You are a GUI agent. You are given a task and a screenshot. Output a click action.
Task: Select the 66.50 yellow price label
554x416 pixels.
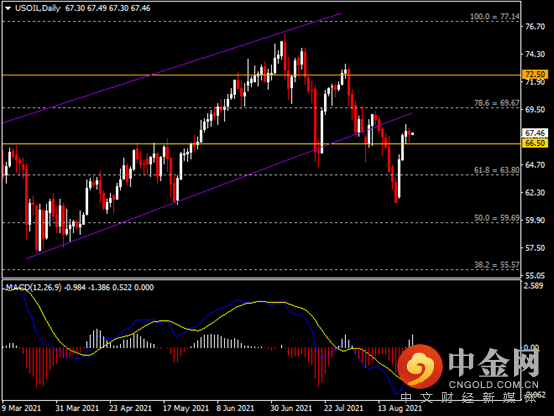point(535,143)
